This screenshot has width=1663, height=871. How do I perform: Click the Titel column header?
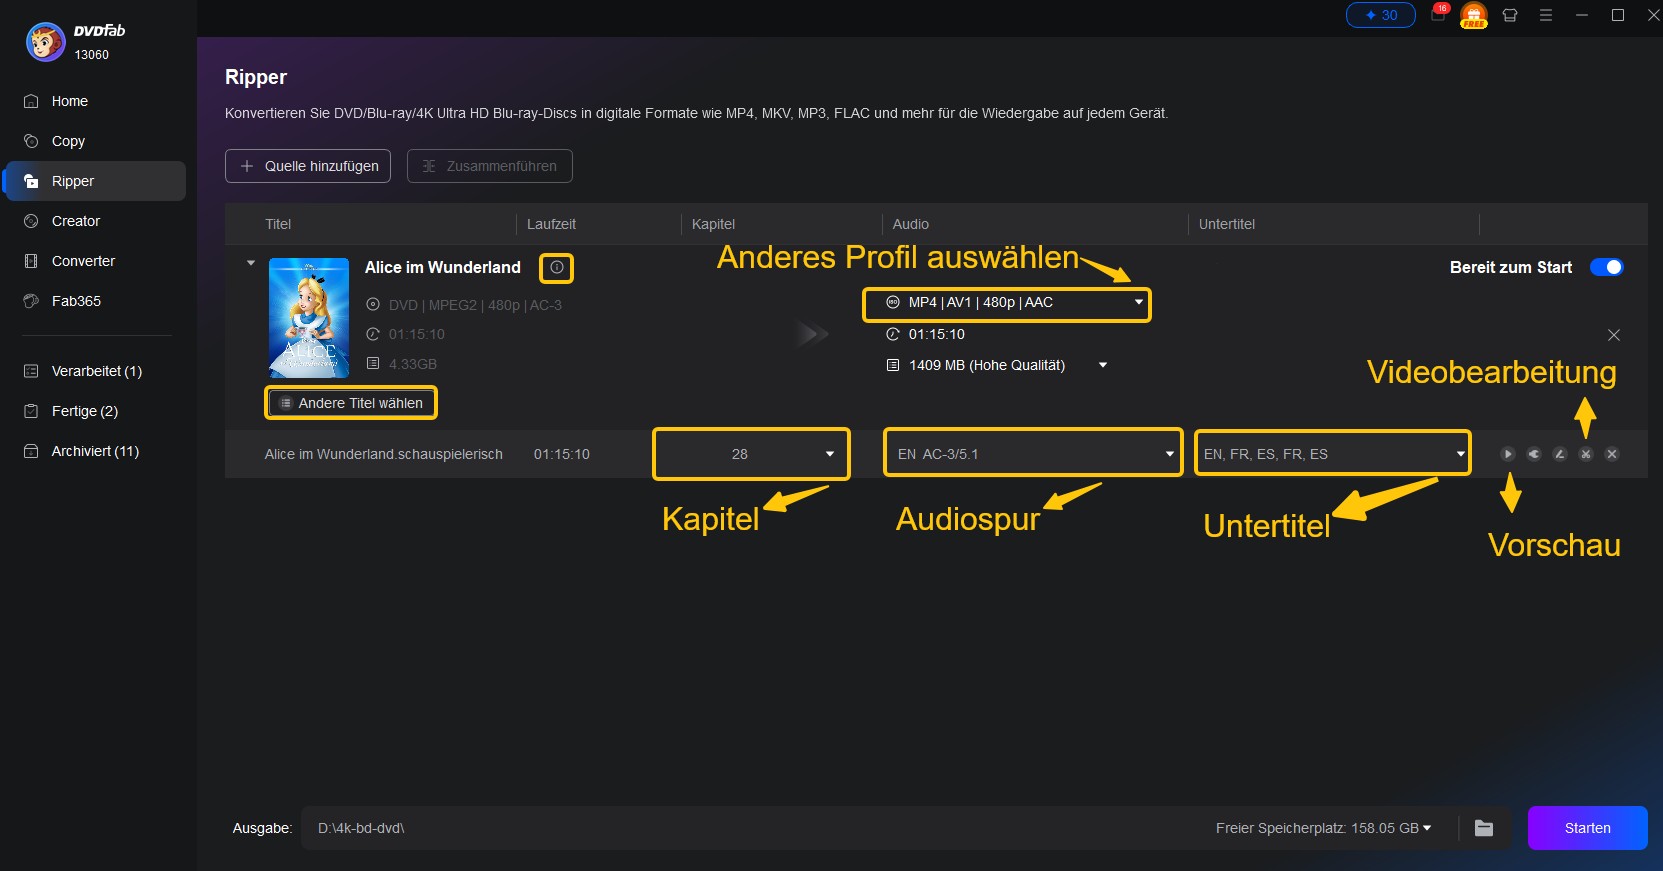(x=278, y=224)
